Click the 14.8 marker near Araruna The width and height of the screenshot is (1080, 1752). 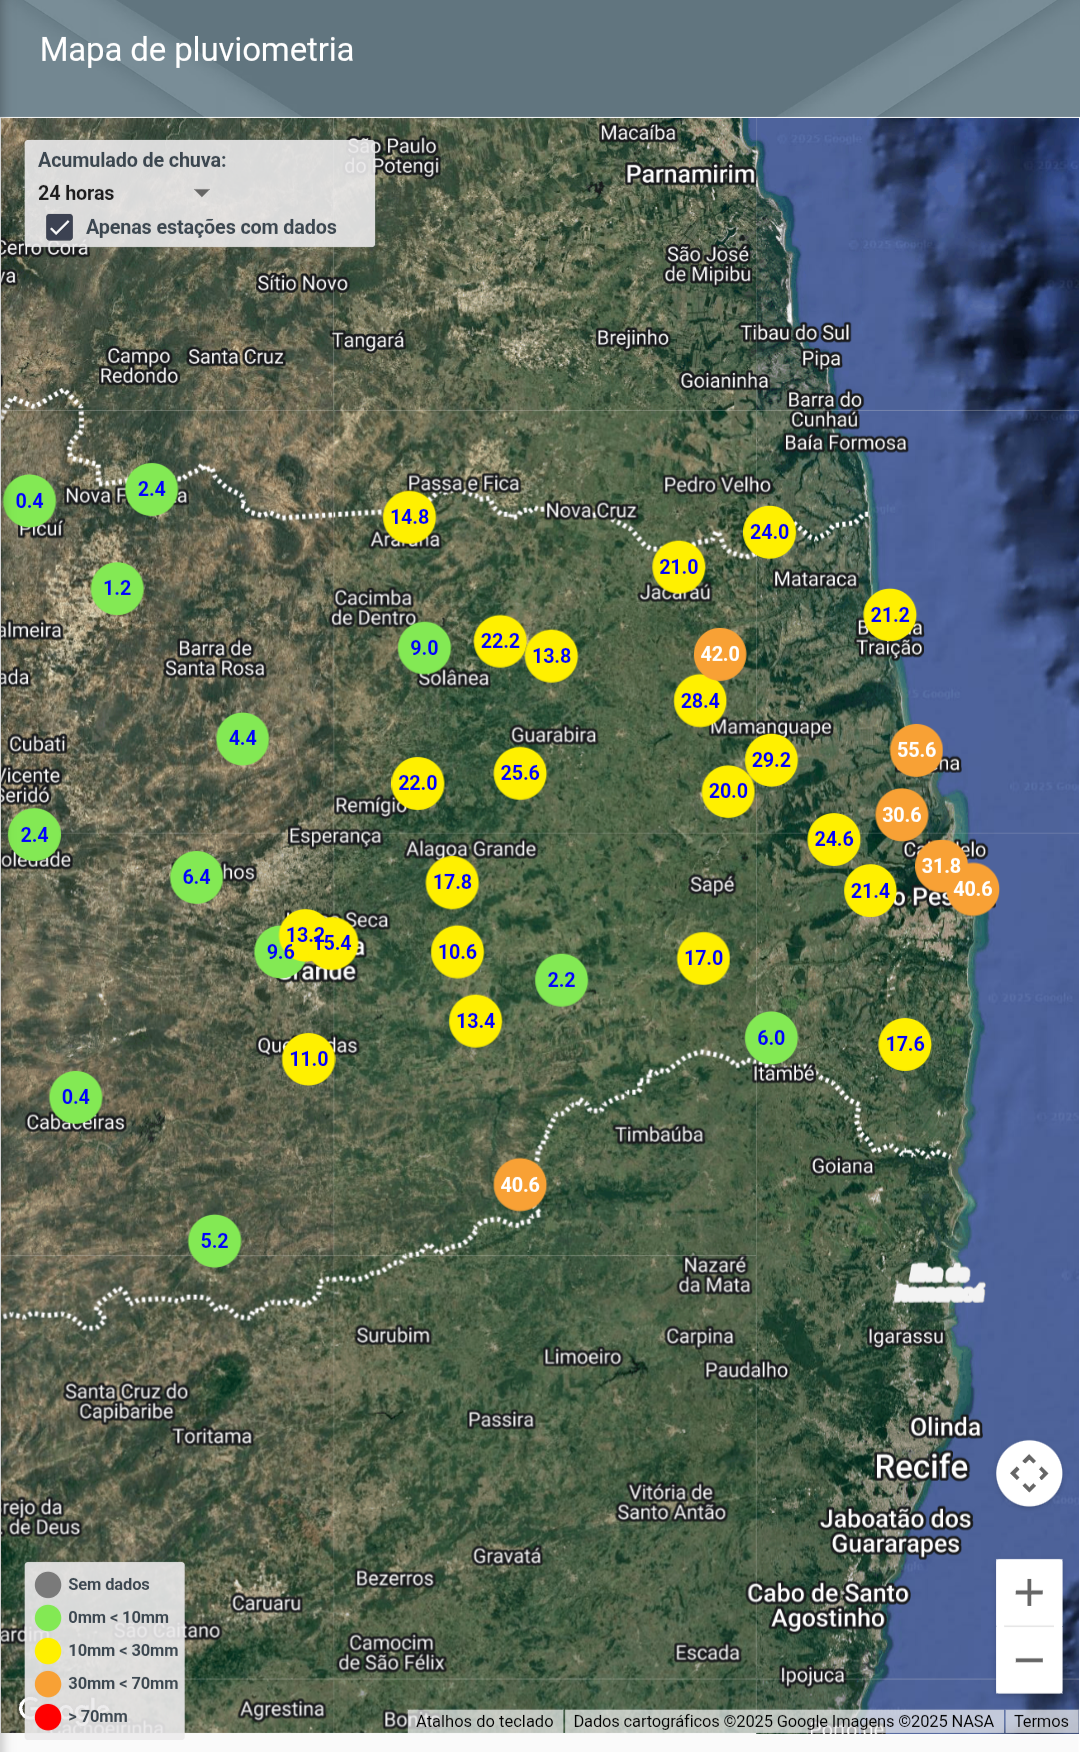[x=409, y=517]
